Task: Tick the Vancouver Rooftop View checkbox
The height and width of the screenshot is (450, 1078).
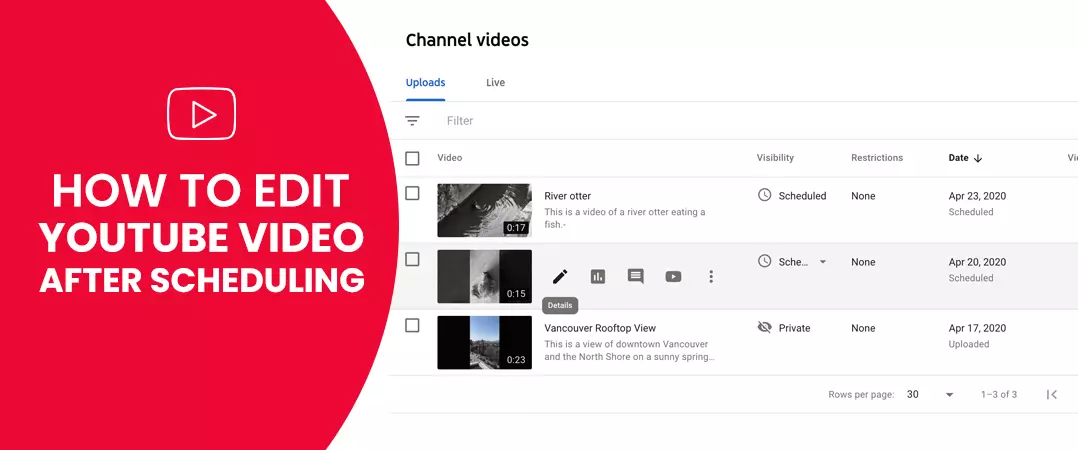Action: (x=412, y=325)
